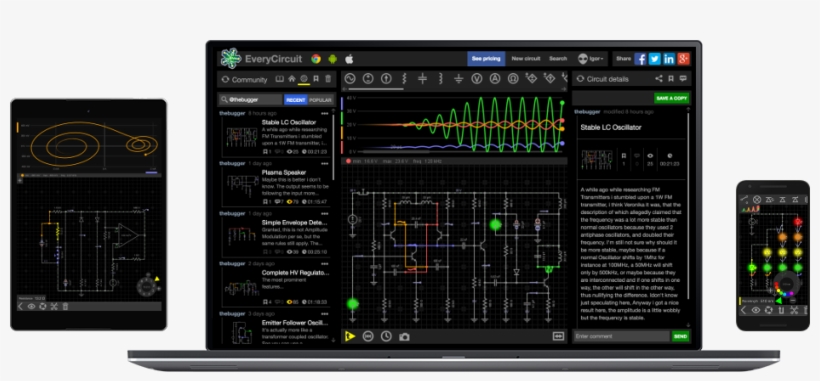Select the resistor component
Image resolution: width=820 pixels, height=381 pixels.
[404, 79]
